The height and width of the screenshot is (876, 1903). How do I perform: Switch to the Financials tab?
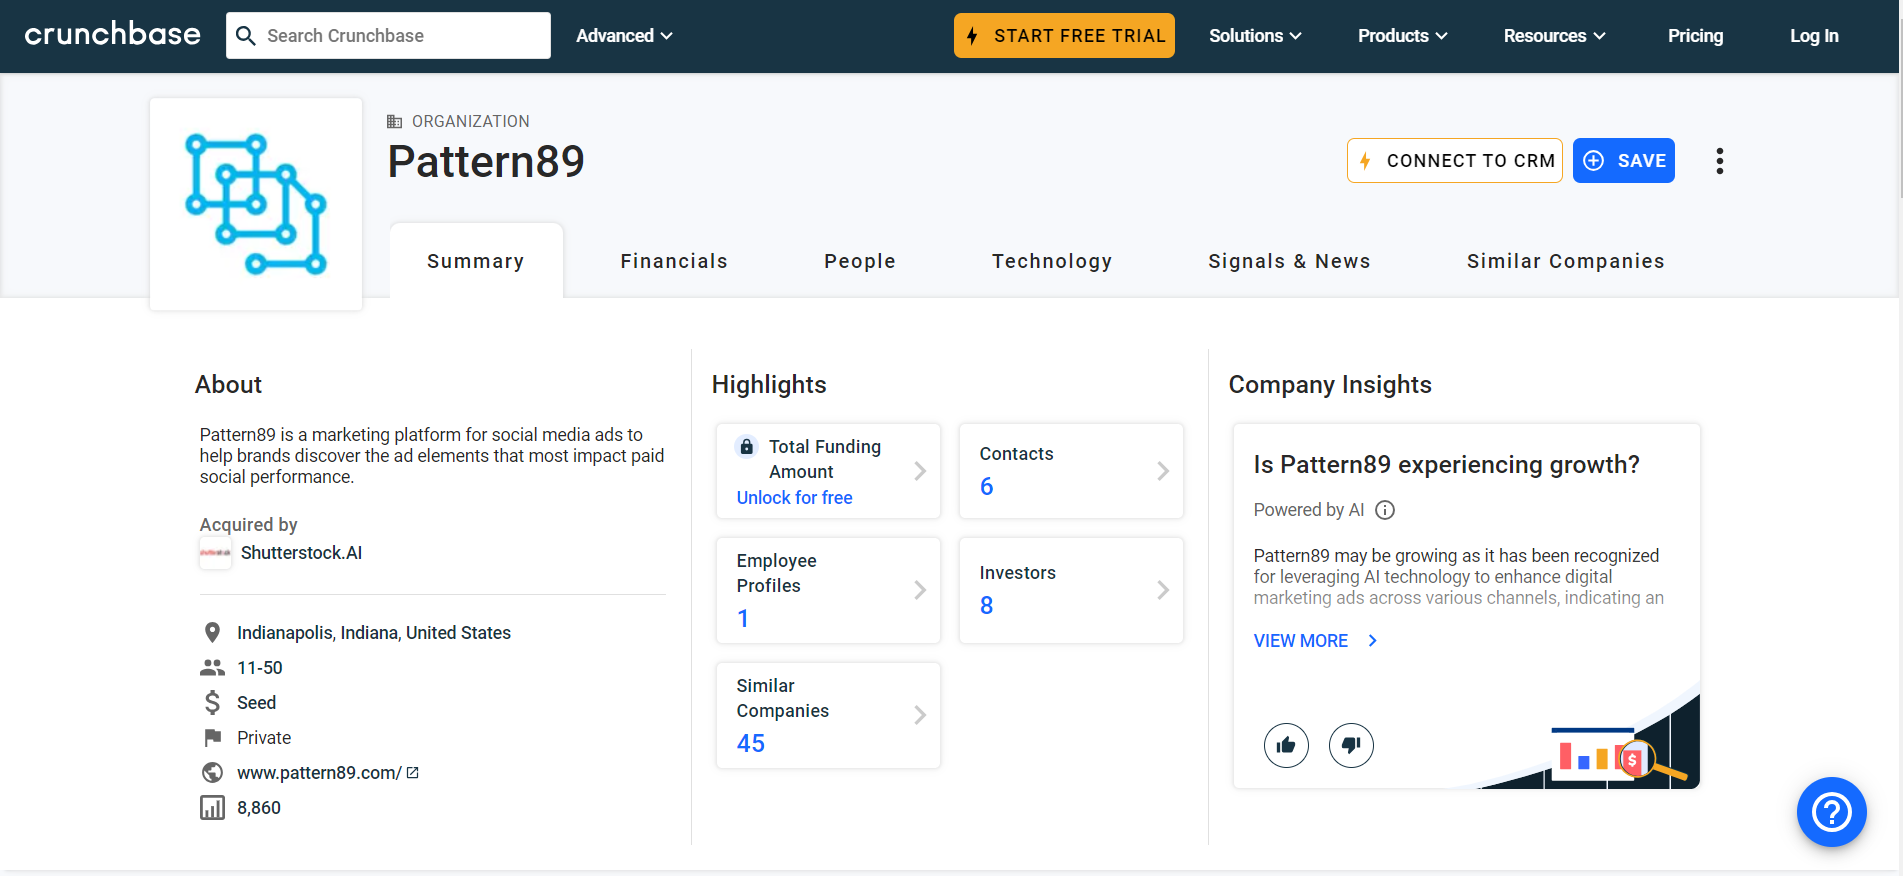coord(674,261)
